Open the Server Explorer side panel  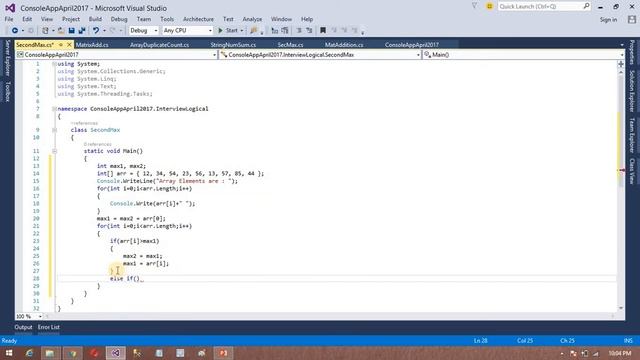[x=7, y=58]
